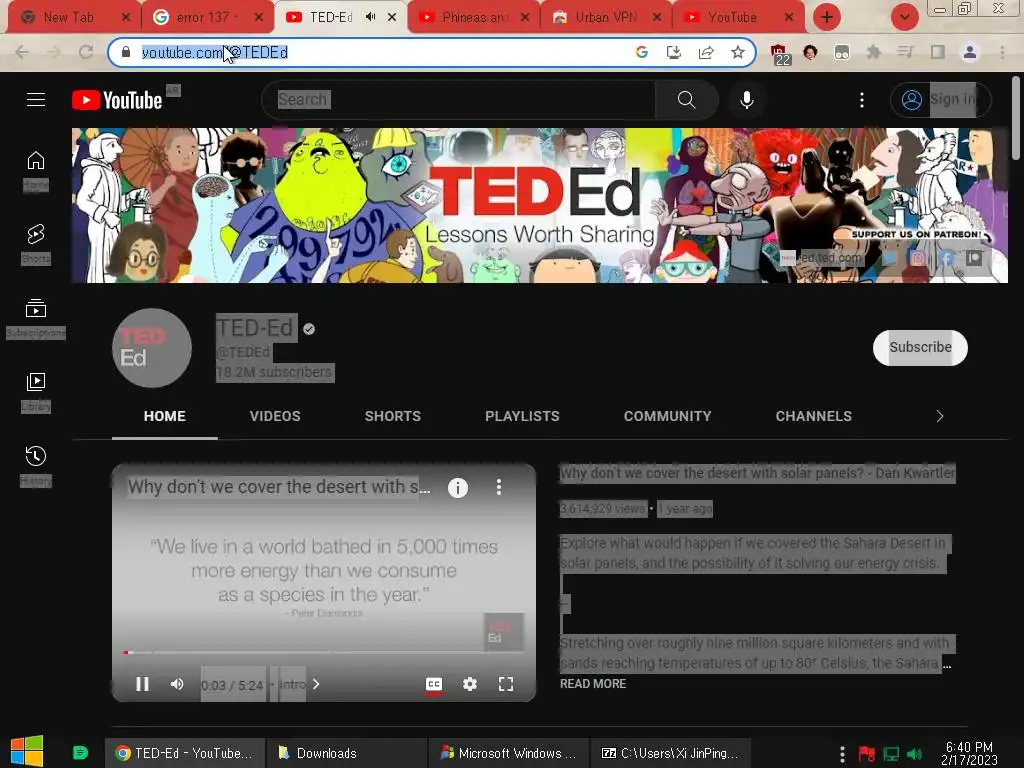Click the share page icon in address bar
This screenshot has width=1024, height=768.
(706, 52)
